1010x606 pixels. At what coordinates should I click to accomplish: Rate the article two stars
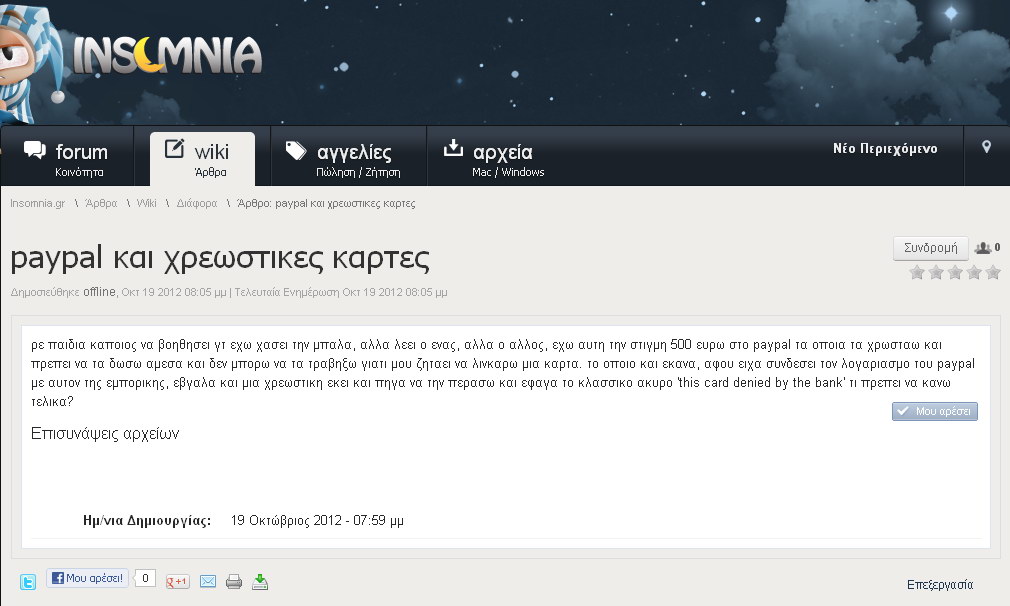[x=936, y=272]
